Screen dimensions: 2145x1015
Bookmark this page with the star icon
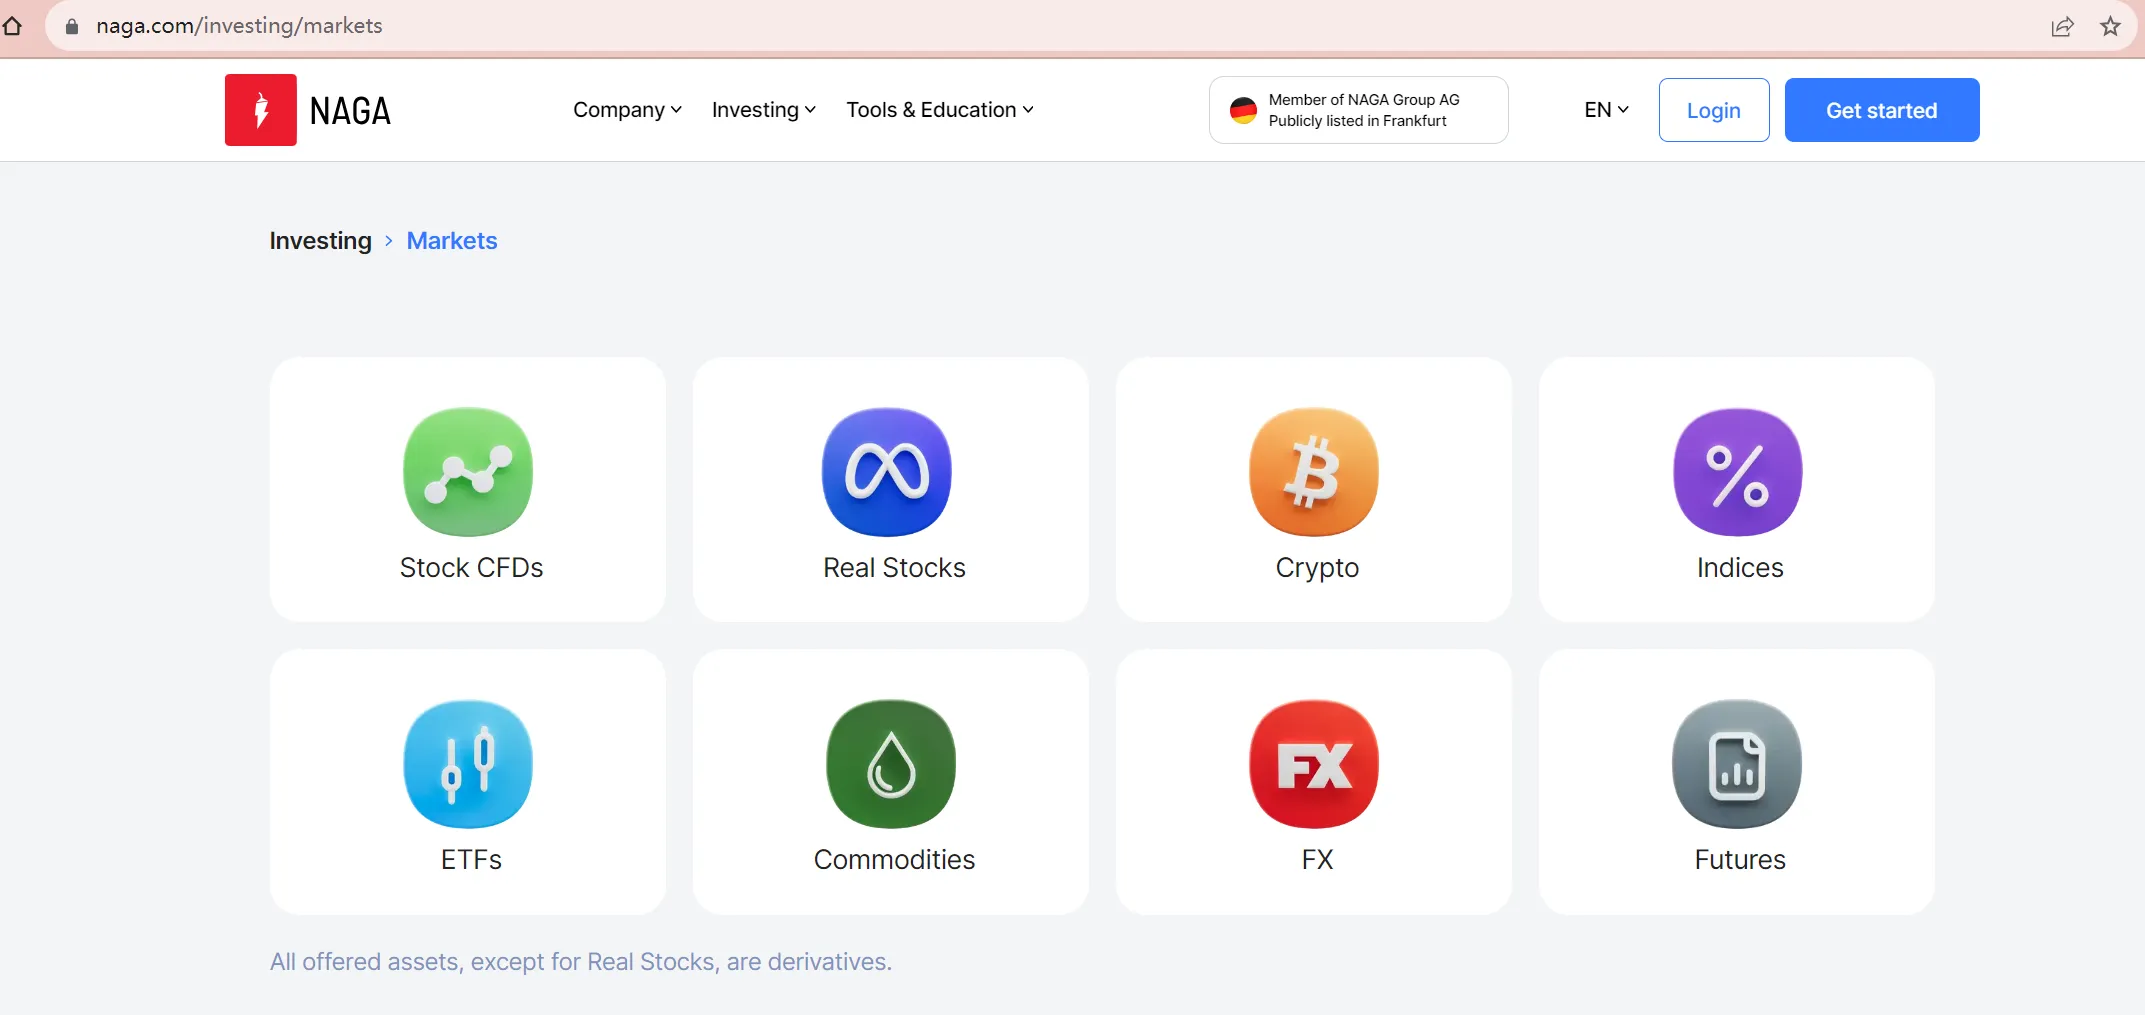tap(2111, 26)
